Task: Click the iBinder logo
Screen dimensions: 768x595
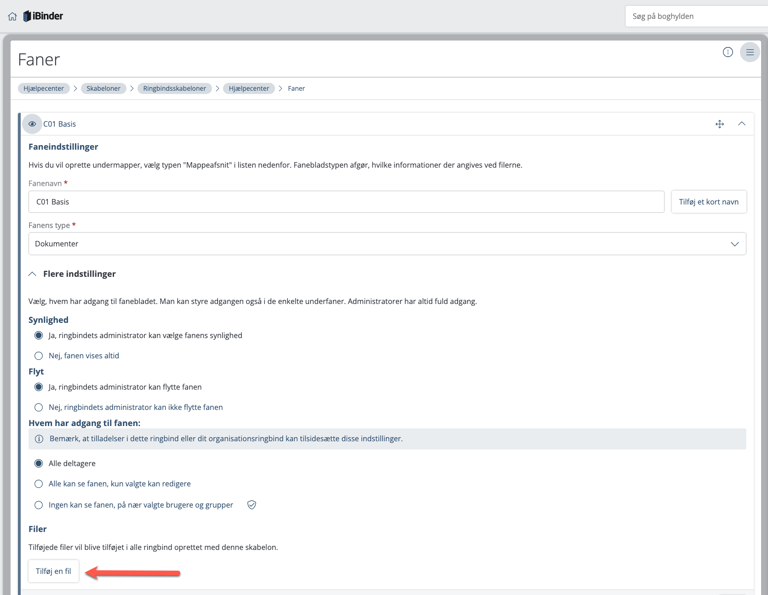Action: point(43,16)
